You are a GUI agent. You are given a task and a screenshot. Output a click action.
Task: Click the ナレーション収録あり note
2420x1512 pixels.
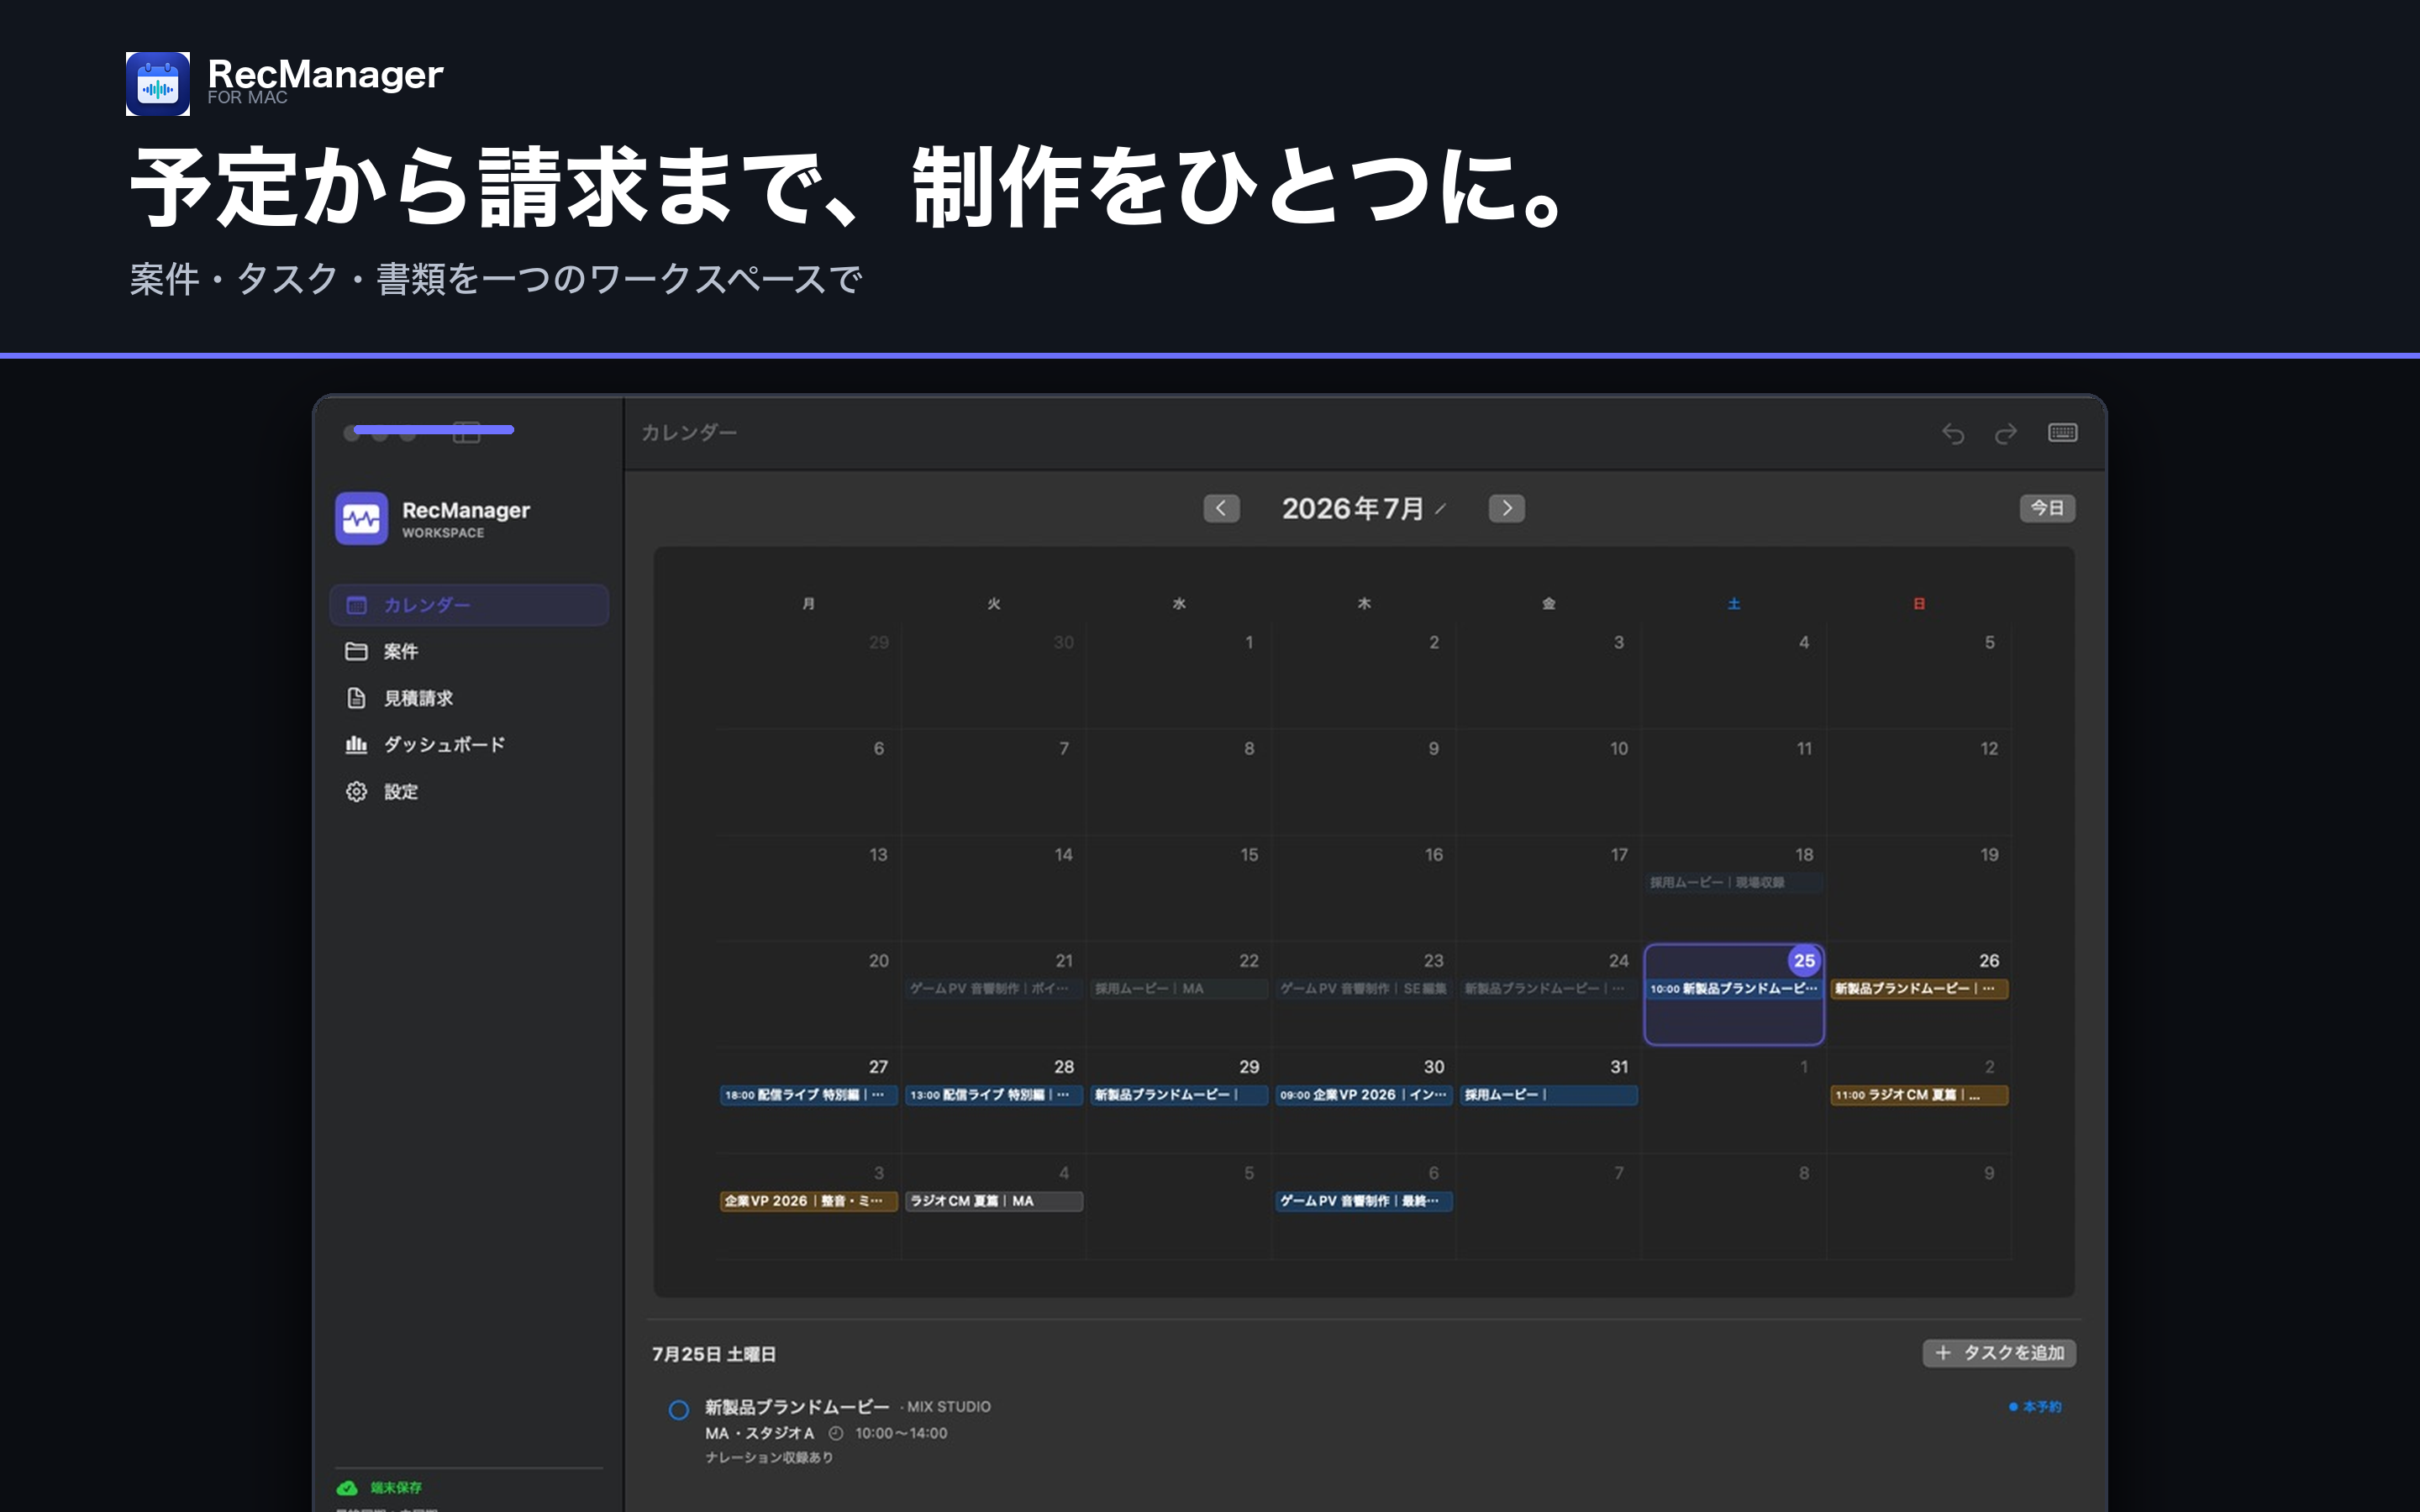[769, 1457]
